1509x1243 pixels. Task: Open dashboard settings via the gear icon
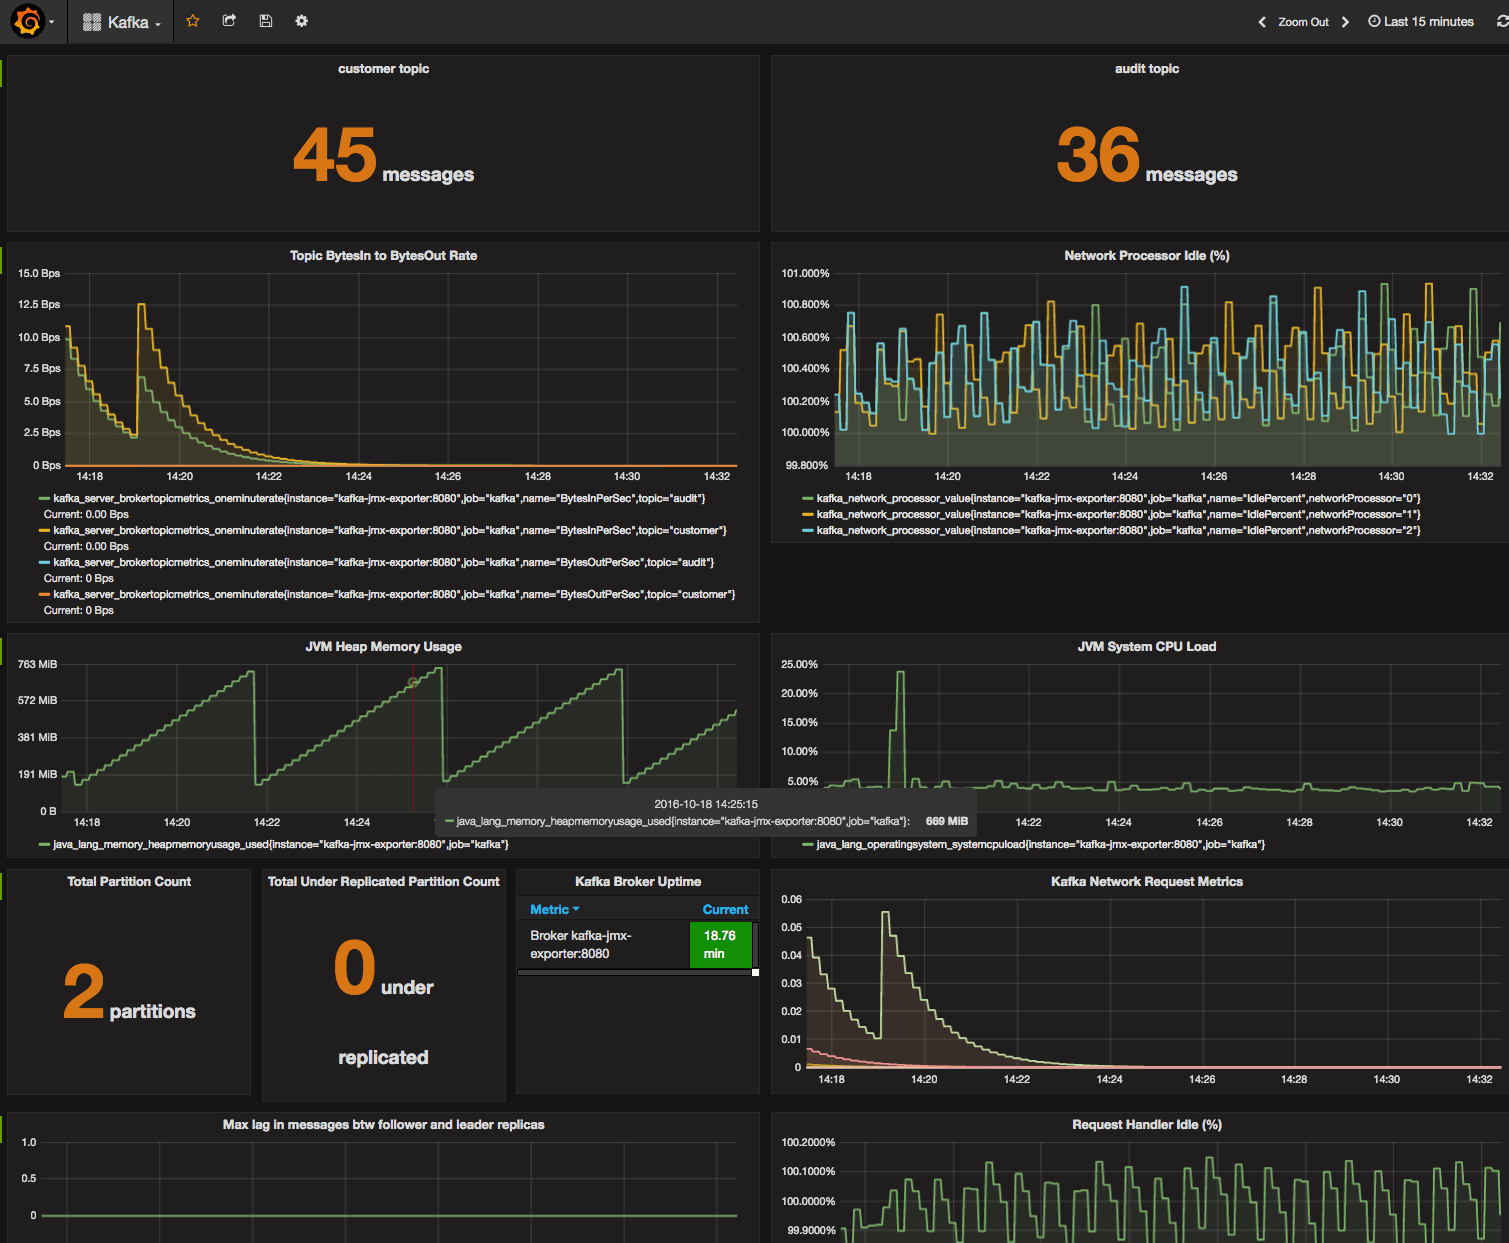[x=301, y=21]
